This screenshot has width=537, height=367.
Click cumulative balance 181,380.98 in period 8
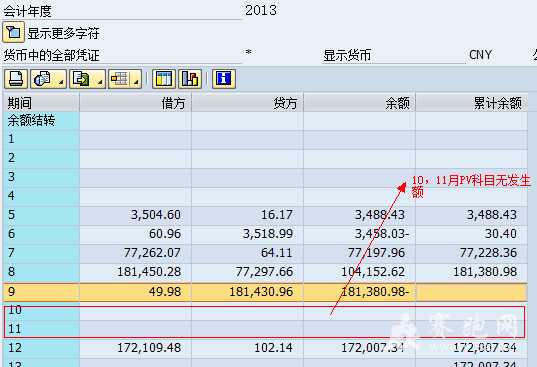(485, 272)
